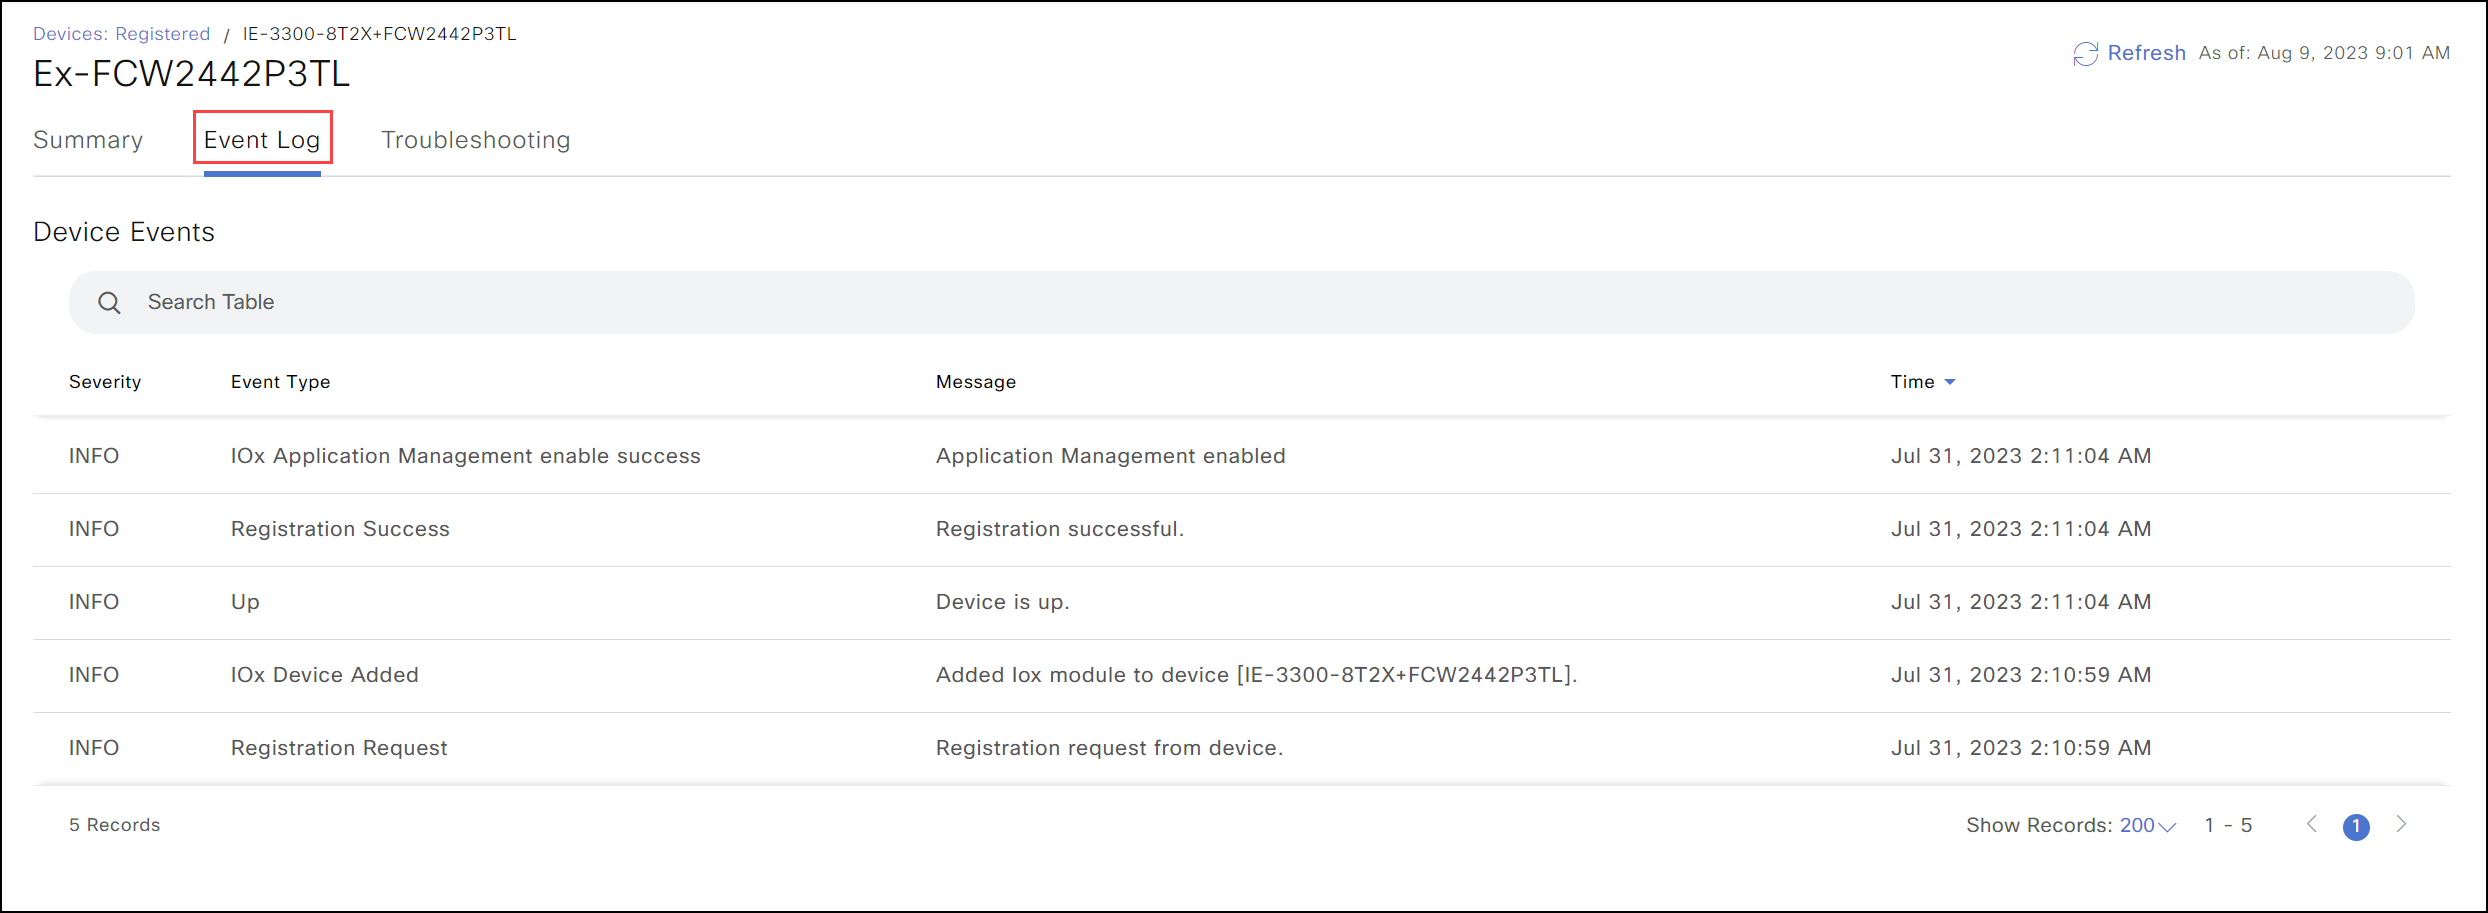This screenshot has width=2488, height=913.
Task: Click the IE-3300-8T2X+FCW2442P3TL breadcrumb text
Action: (x=380, y=34)
